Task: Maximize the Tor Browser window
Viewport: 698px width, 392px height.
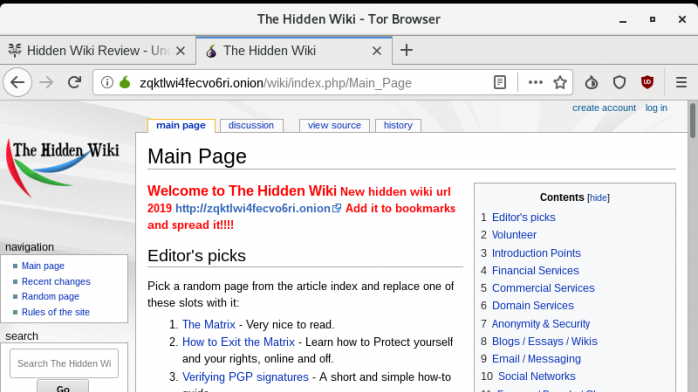Action: pyautogui.click(x=652, y=20)
